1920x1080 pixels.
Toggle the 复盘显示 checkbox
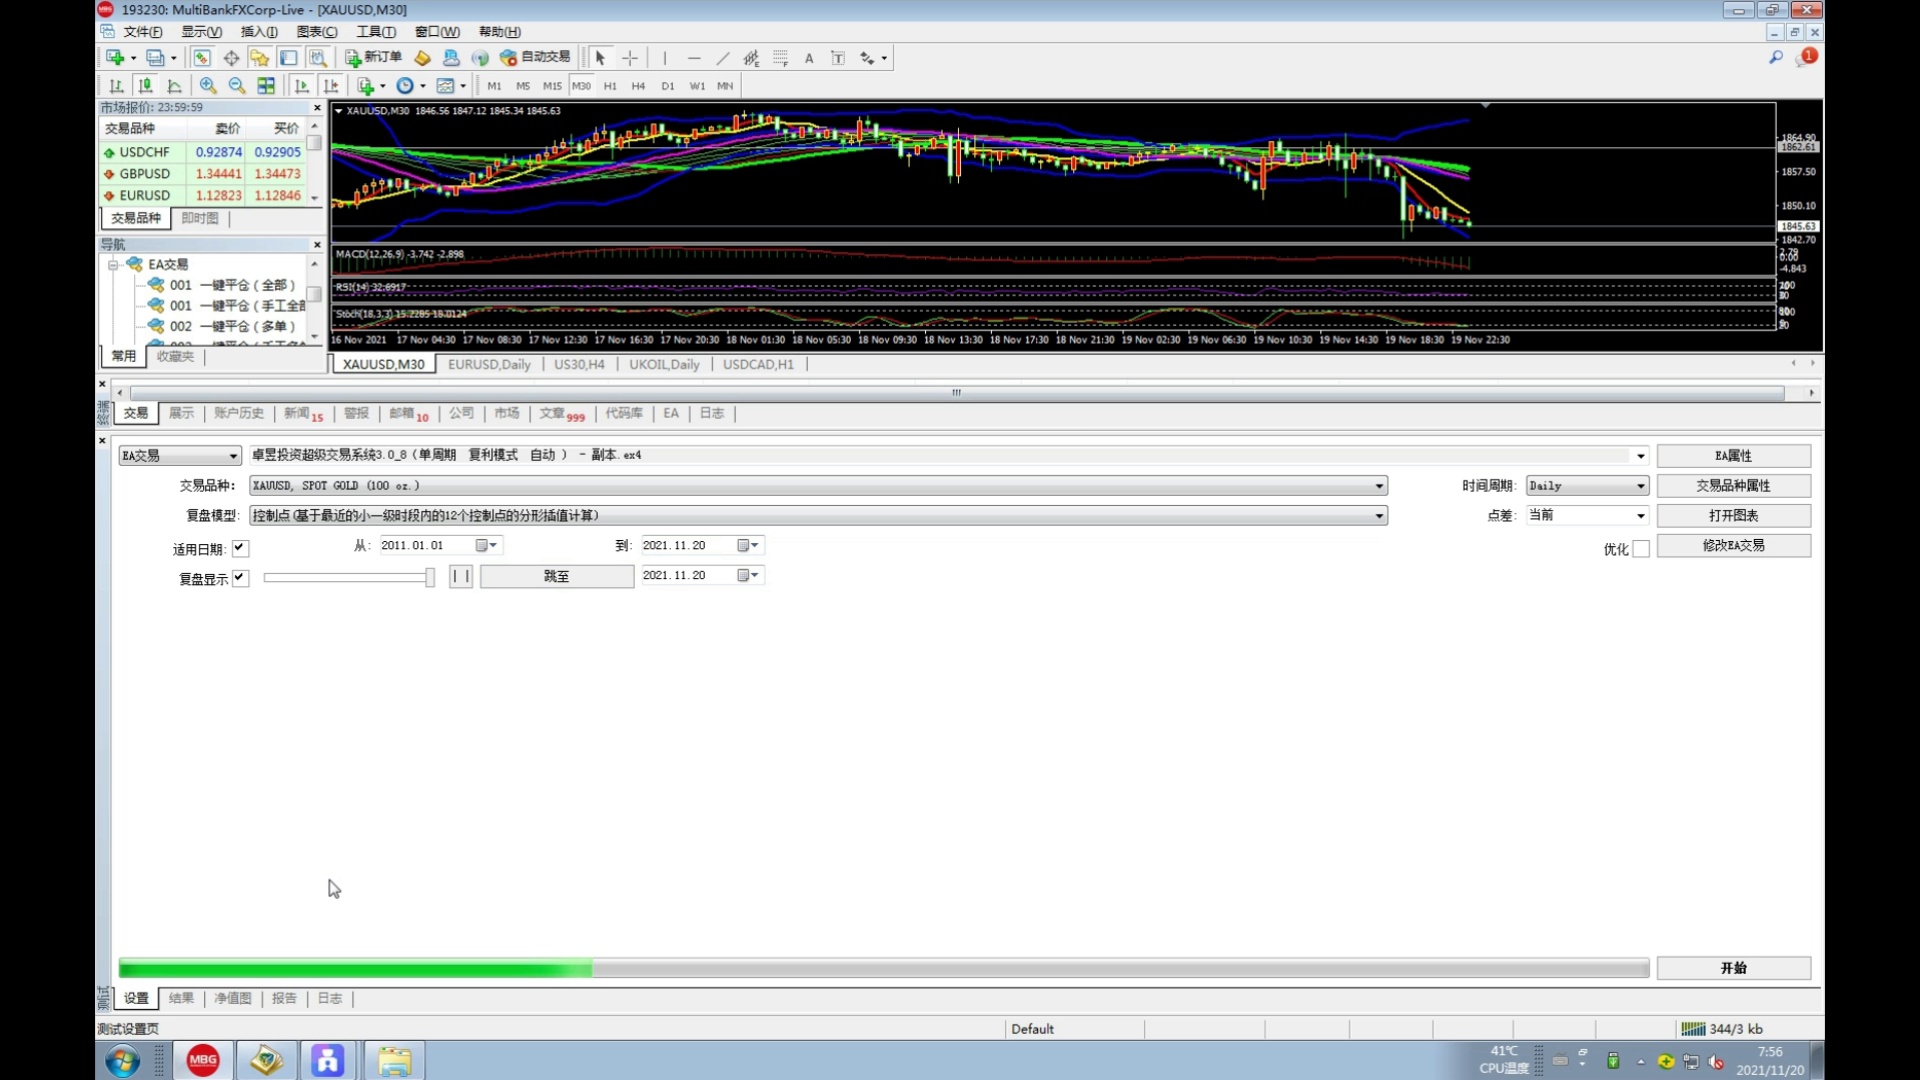[x=240, y=578]
